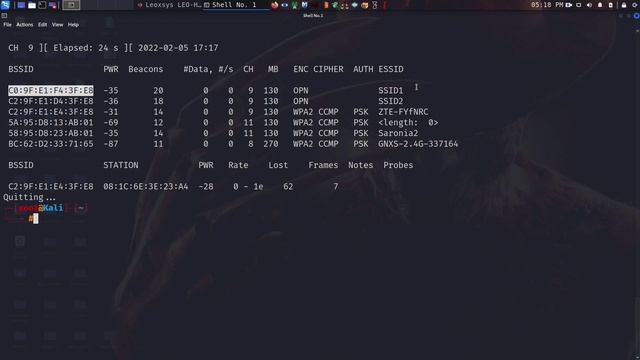Click the Elapsed: 24 s status text
This screenshot has height=360, width=640.
[86, 48]
